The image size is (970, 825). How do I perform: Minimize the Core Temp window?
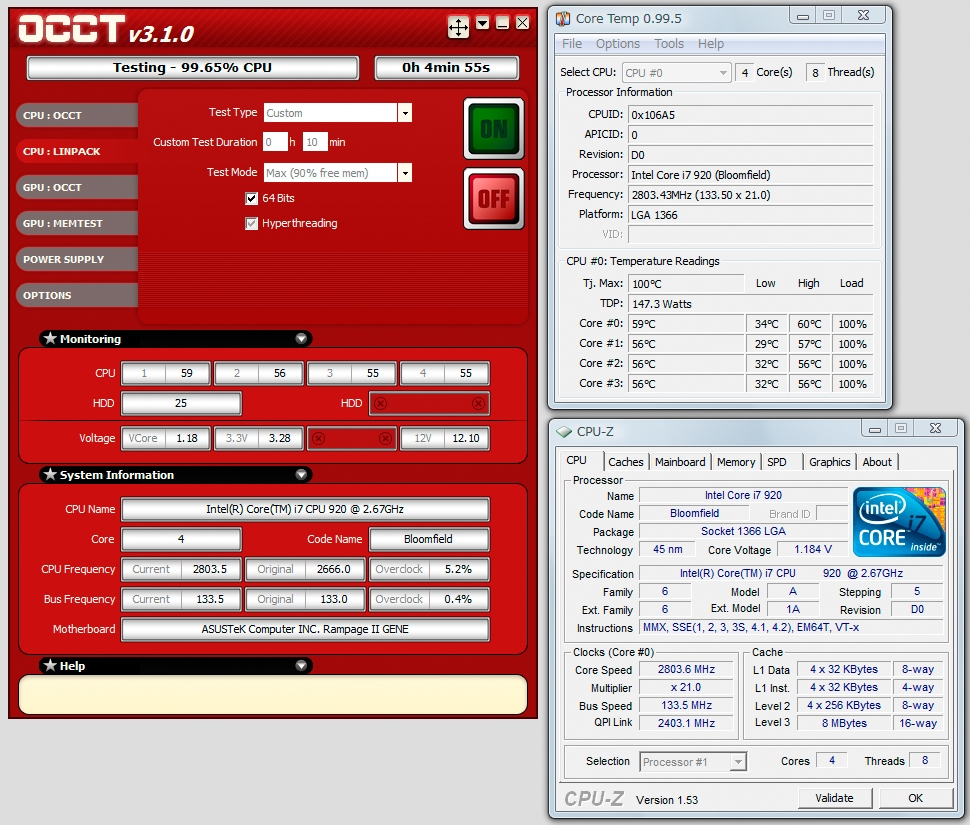coord(803,16)
